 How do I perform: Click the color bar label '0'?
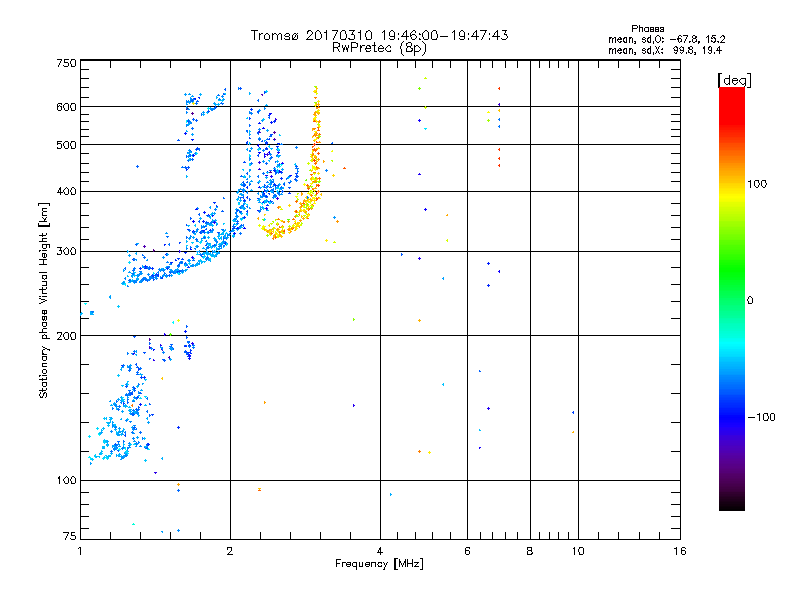click(x=750, y=301)
